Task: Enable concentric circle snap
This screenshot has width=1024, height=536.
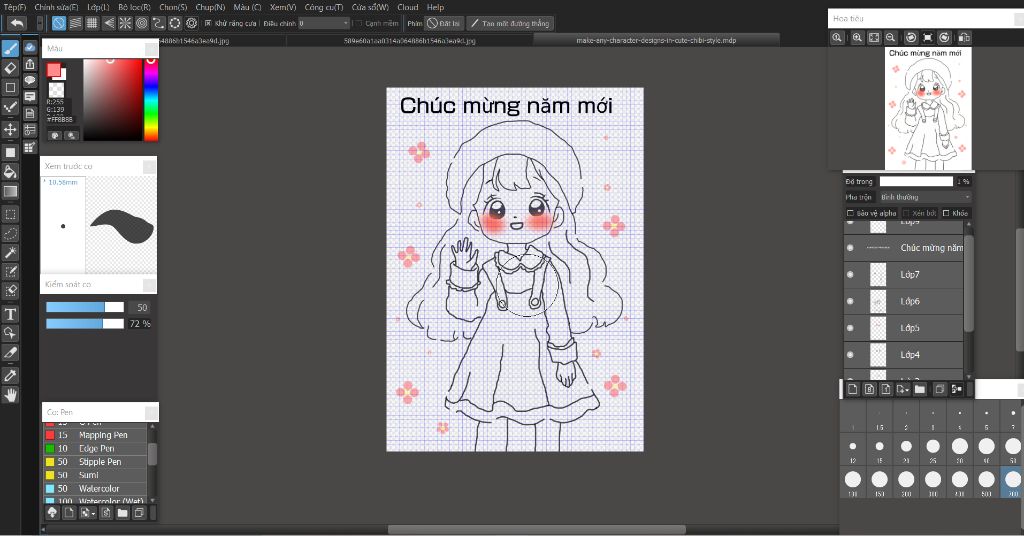Action: click(142, 24)
